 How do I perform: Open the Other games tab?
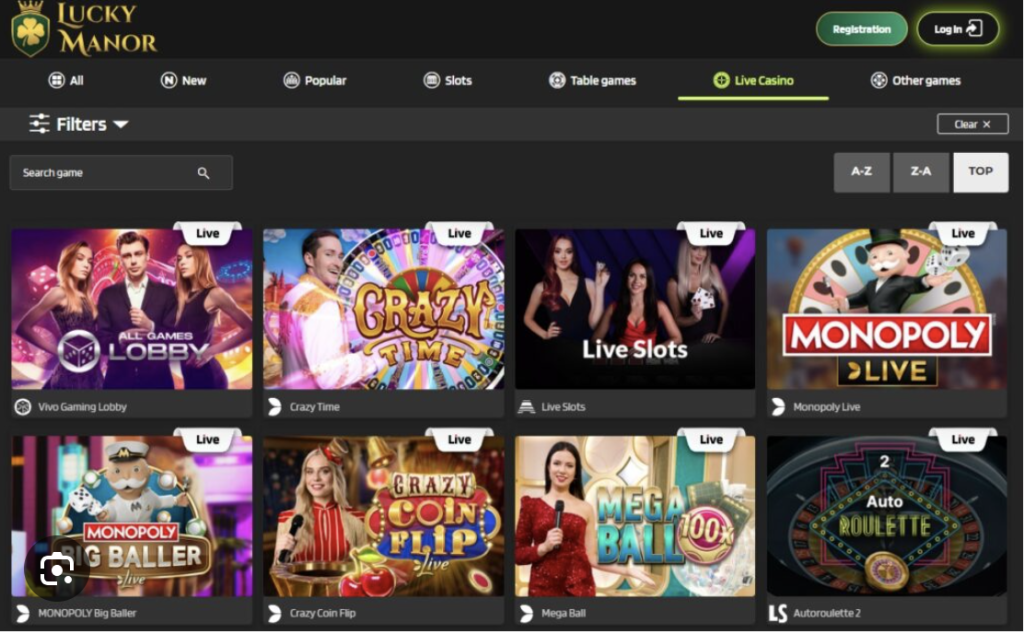[916, 80]
